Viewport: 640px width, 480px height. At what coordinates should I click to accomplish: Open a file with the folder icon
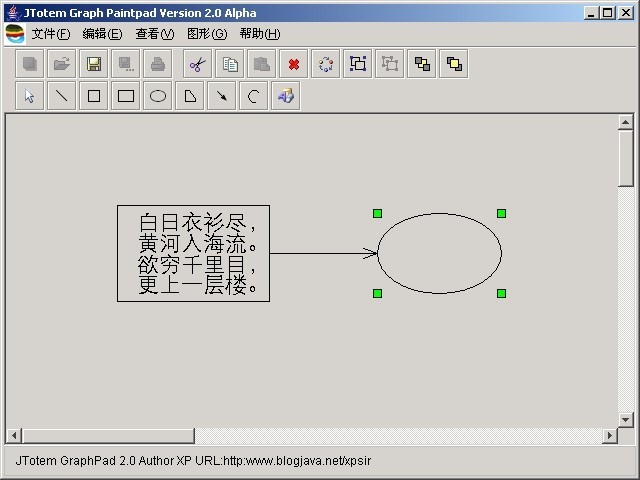(x=62, y=64)
